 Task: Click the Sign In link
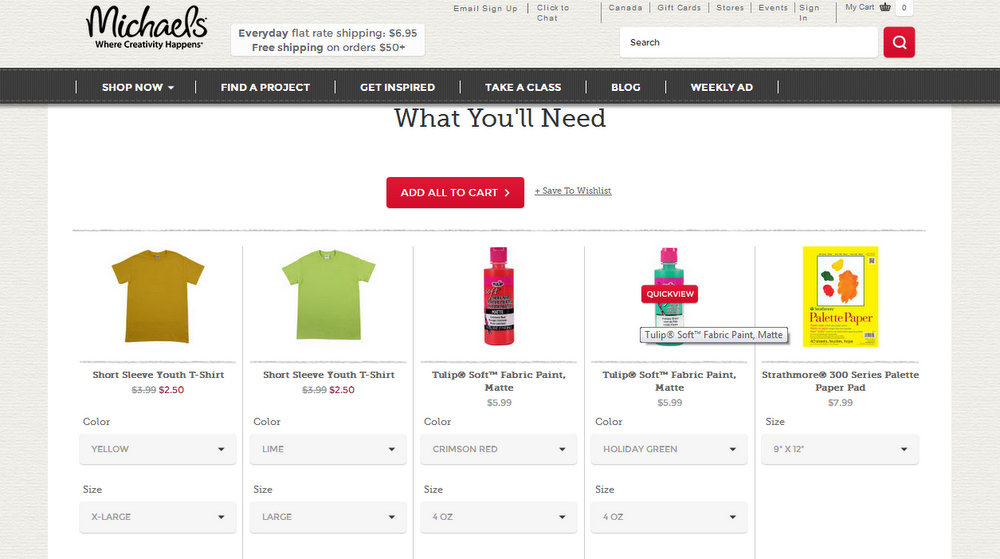[x=809, y=13]
